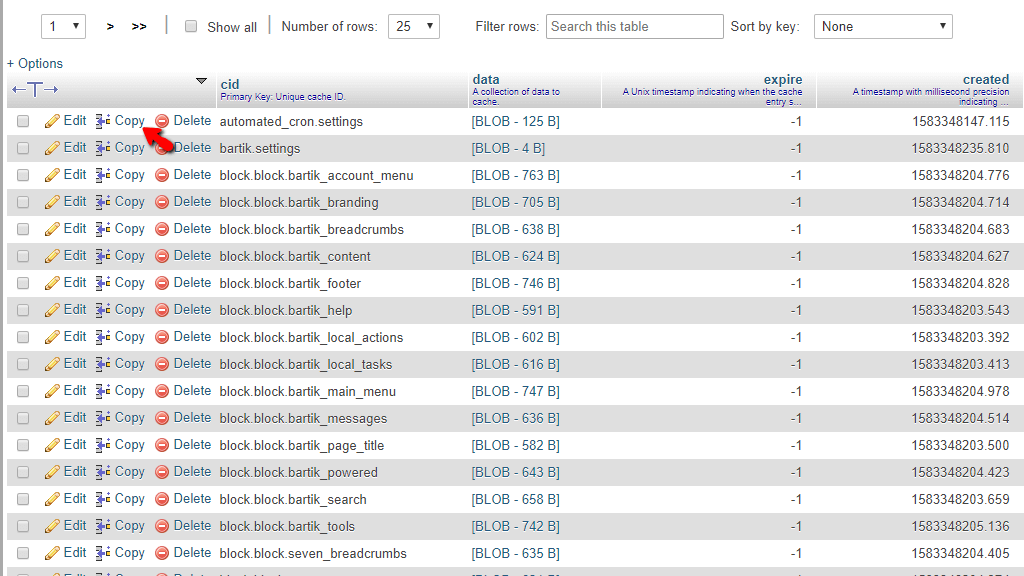1024x576 pixels.
Task: Click the Copy icon for block.block.bartik_content
Action: point(103,256)
